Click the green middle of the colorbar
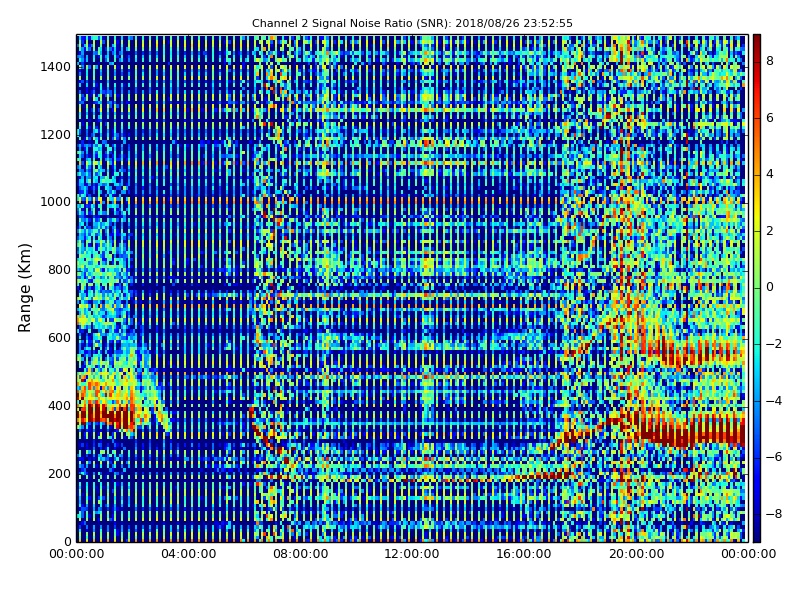 [x=757, y=288]
